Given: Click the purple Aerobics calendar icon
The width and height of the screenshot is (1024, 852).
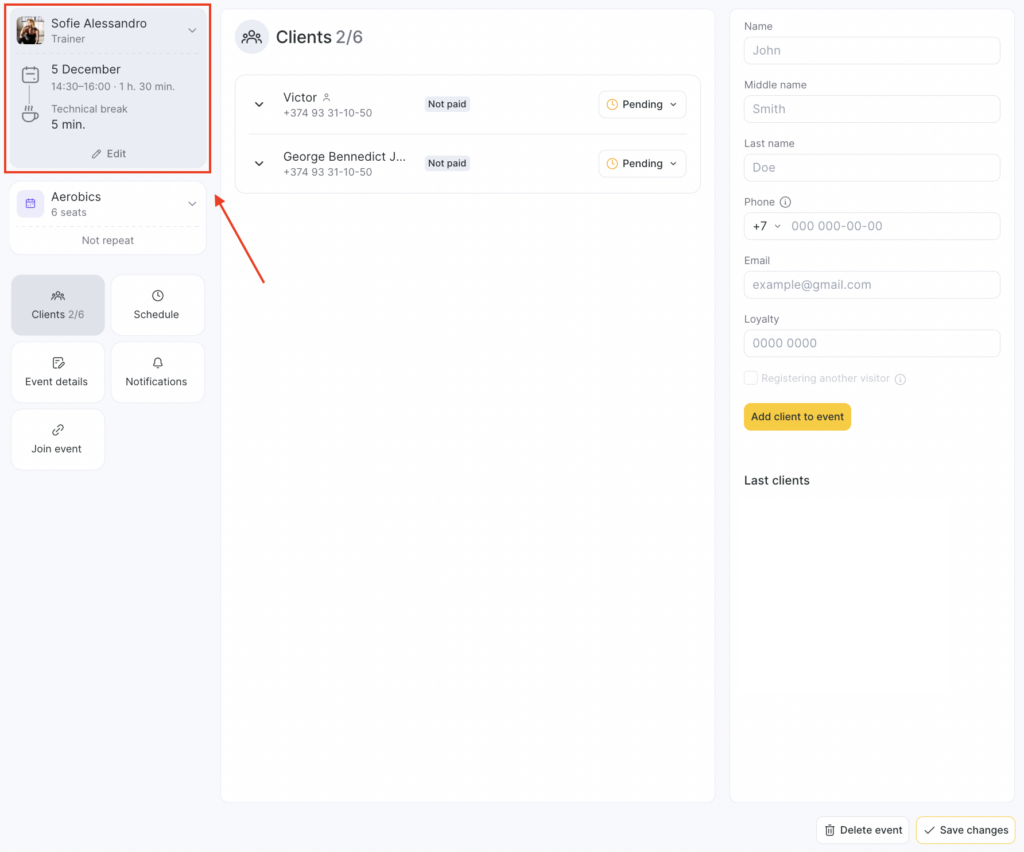Looking at the screenshot, I should (x=30, y=204).
